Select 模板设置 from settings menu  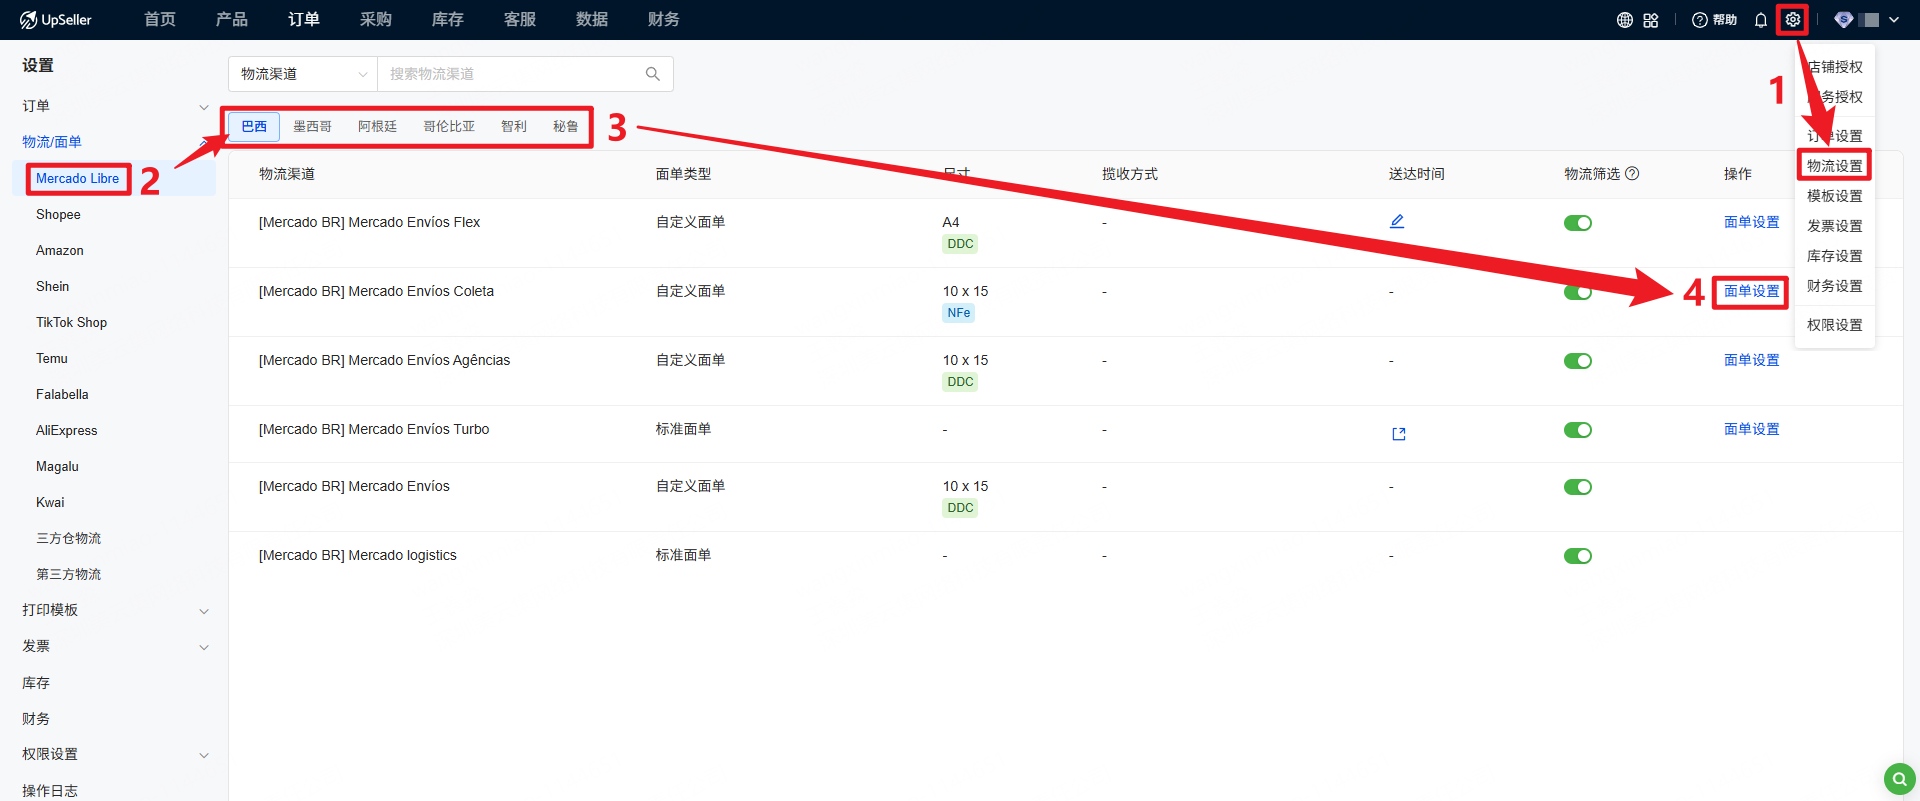(1834, 196)
